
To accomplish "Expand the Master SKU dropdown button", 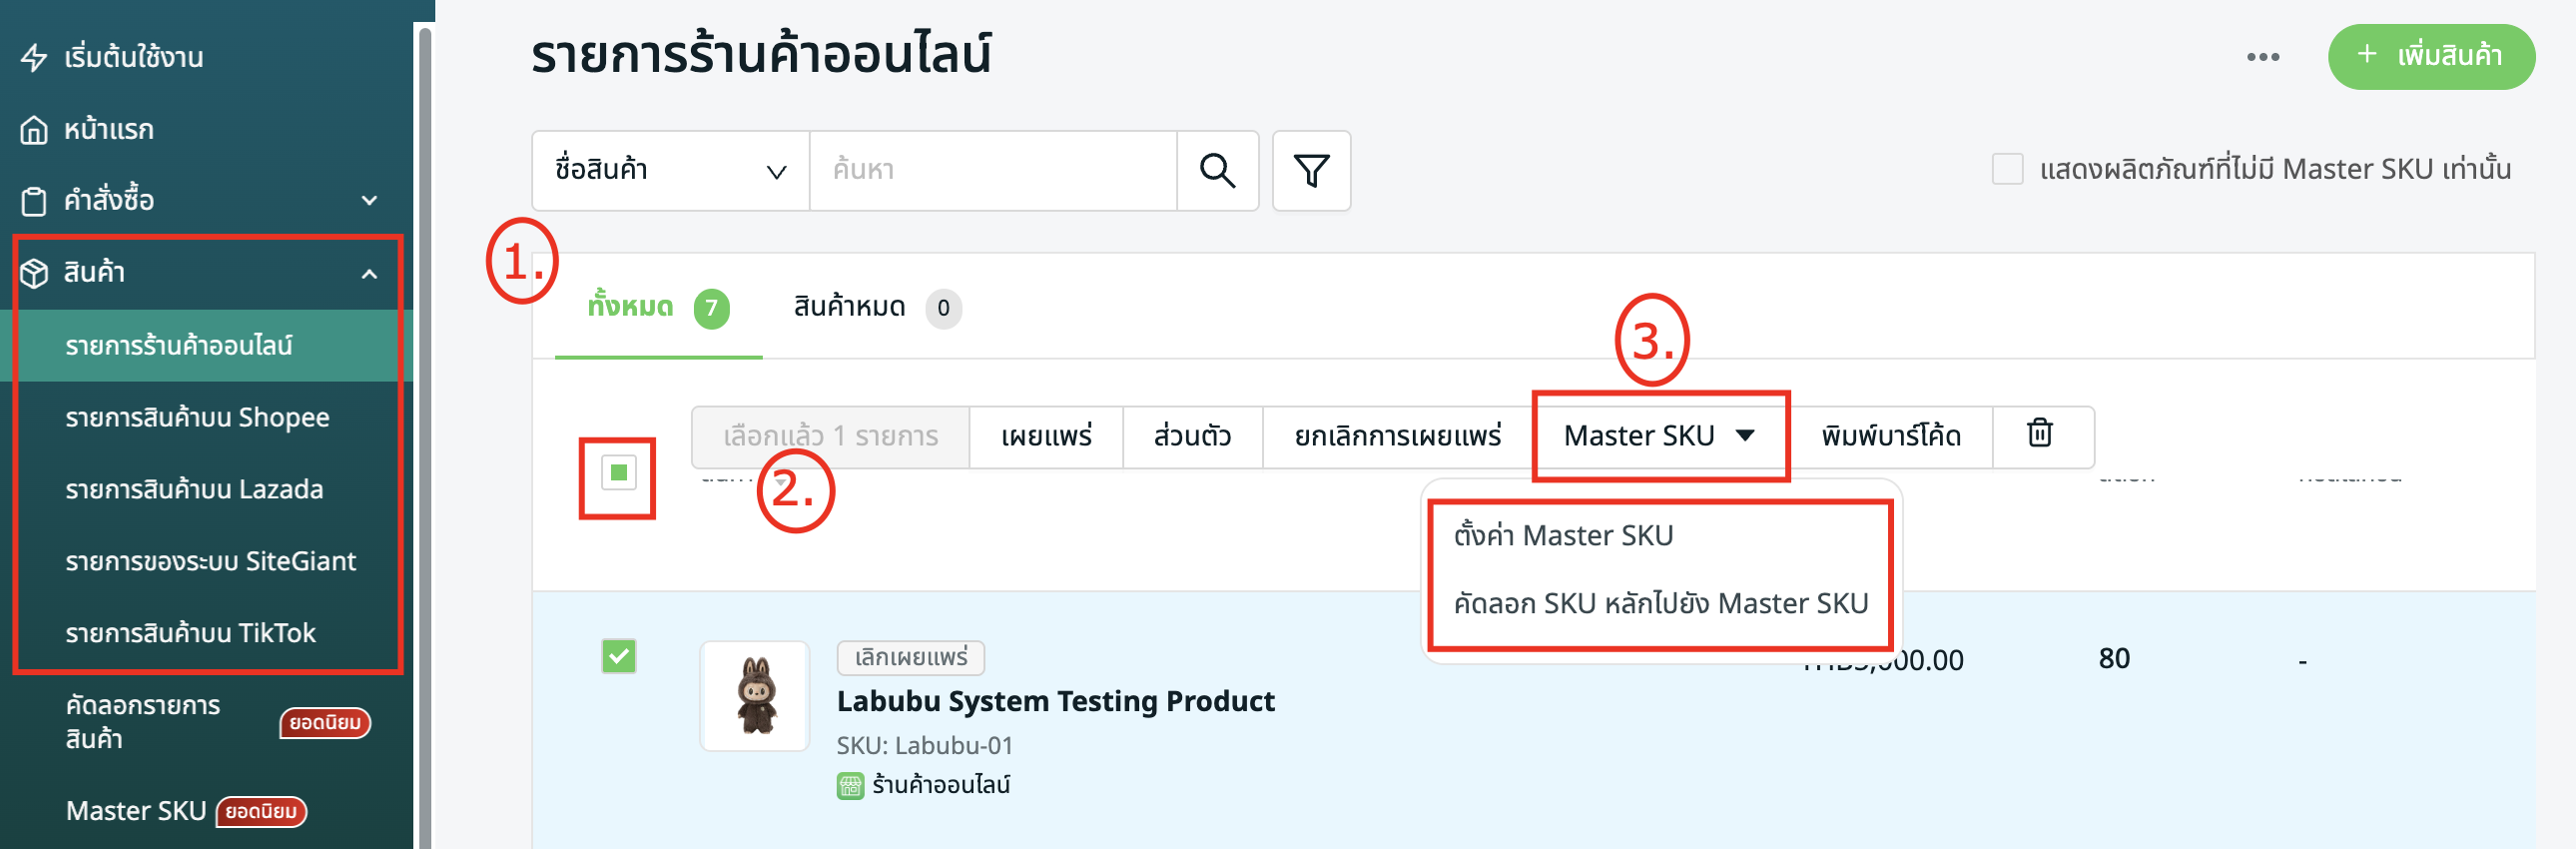I will tap(1659, 436).
